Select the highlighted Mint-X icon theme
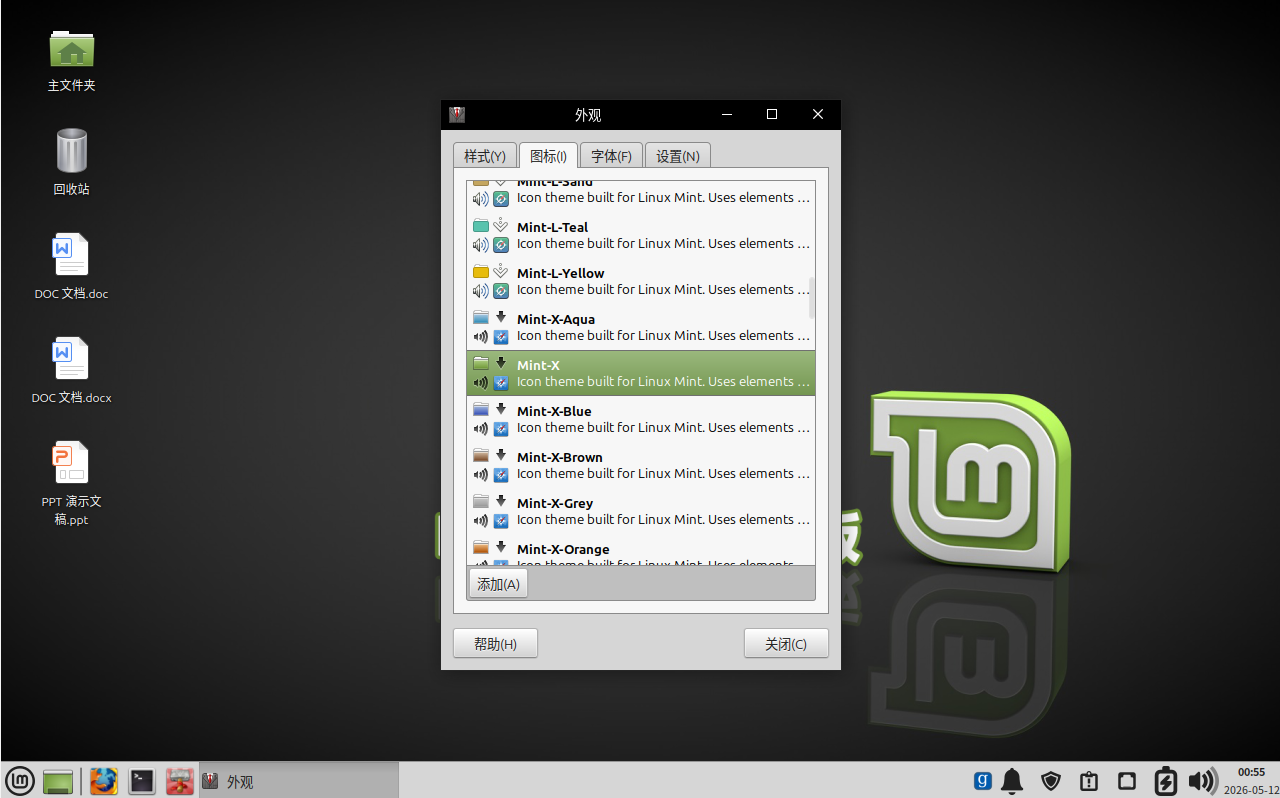This screenshot has width=1280, height=798. coord(641,373)
